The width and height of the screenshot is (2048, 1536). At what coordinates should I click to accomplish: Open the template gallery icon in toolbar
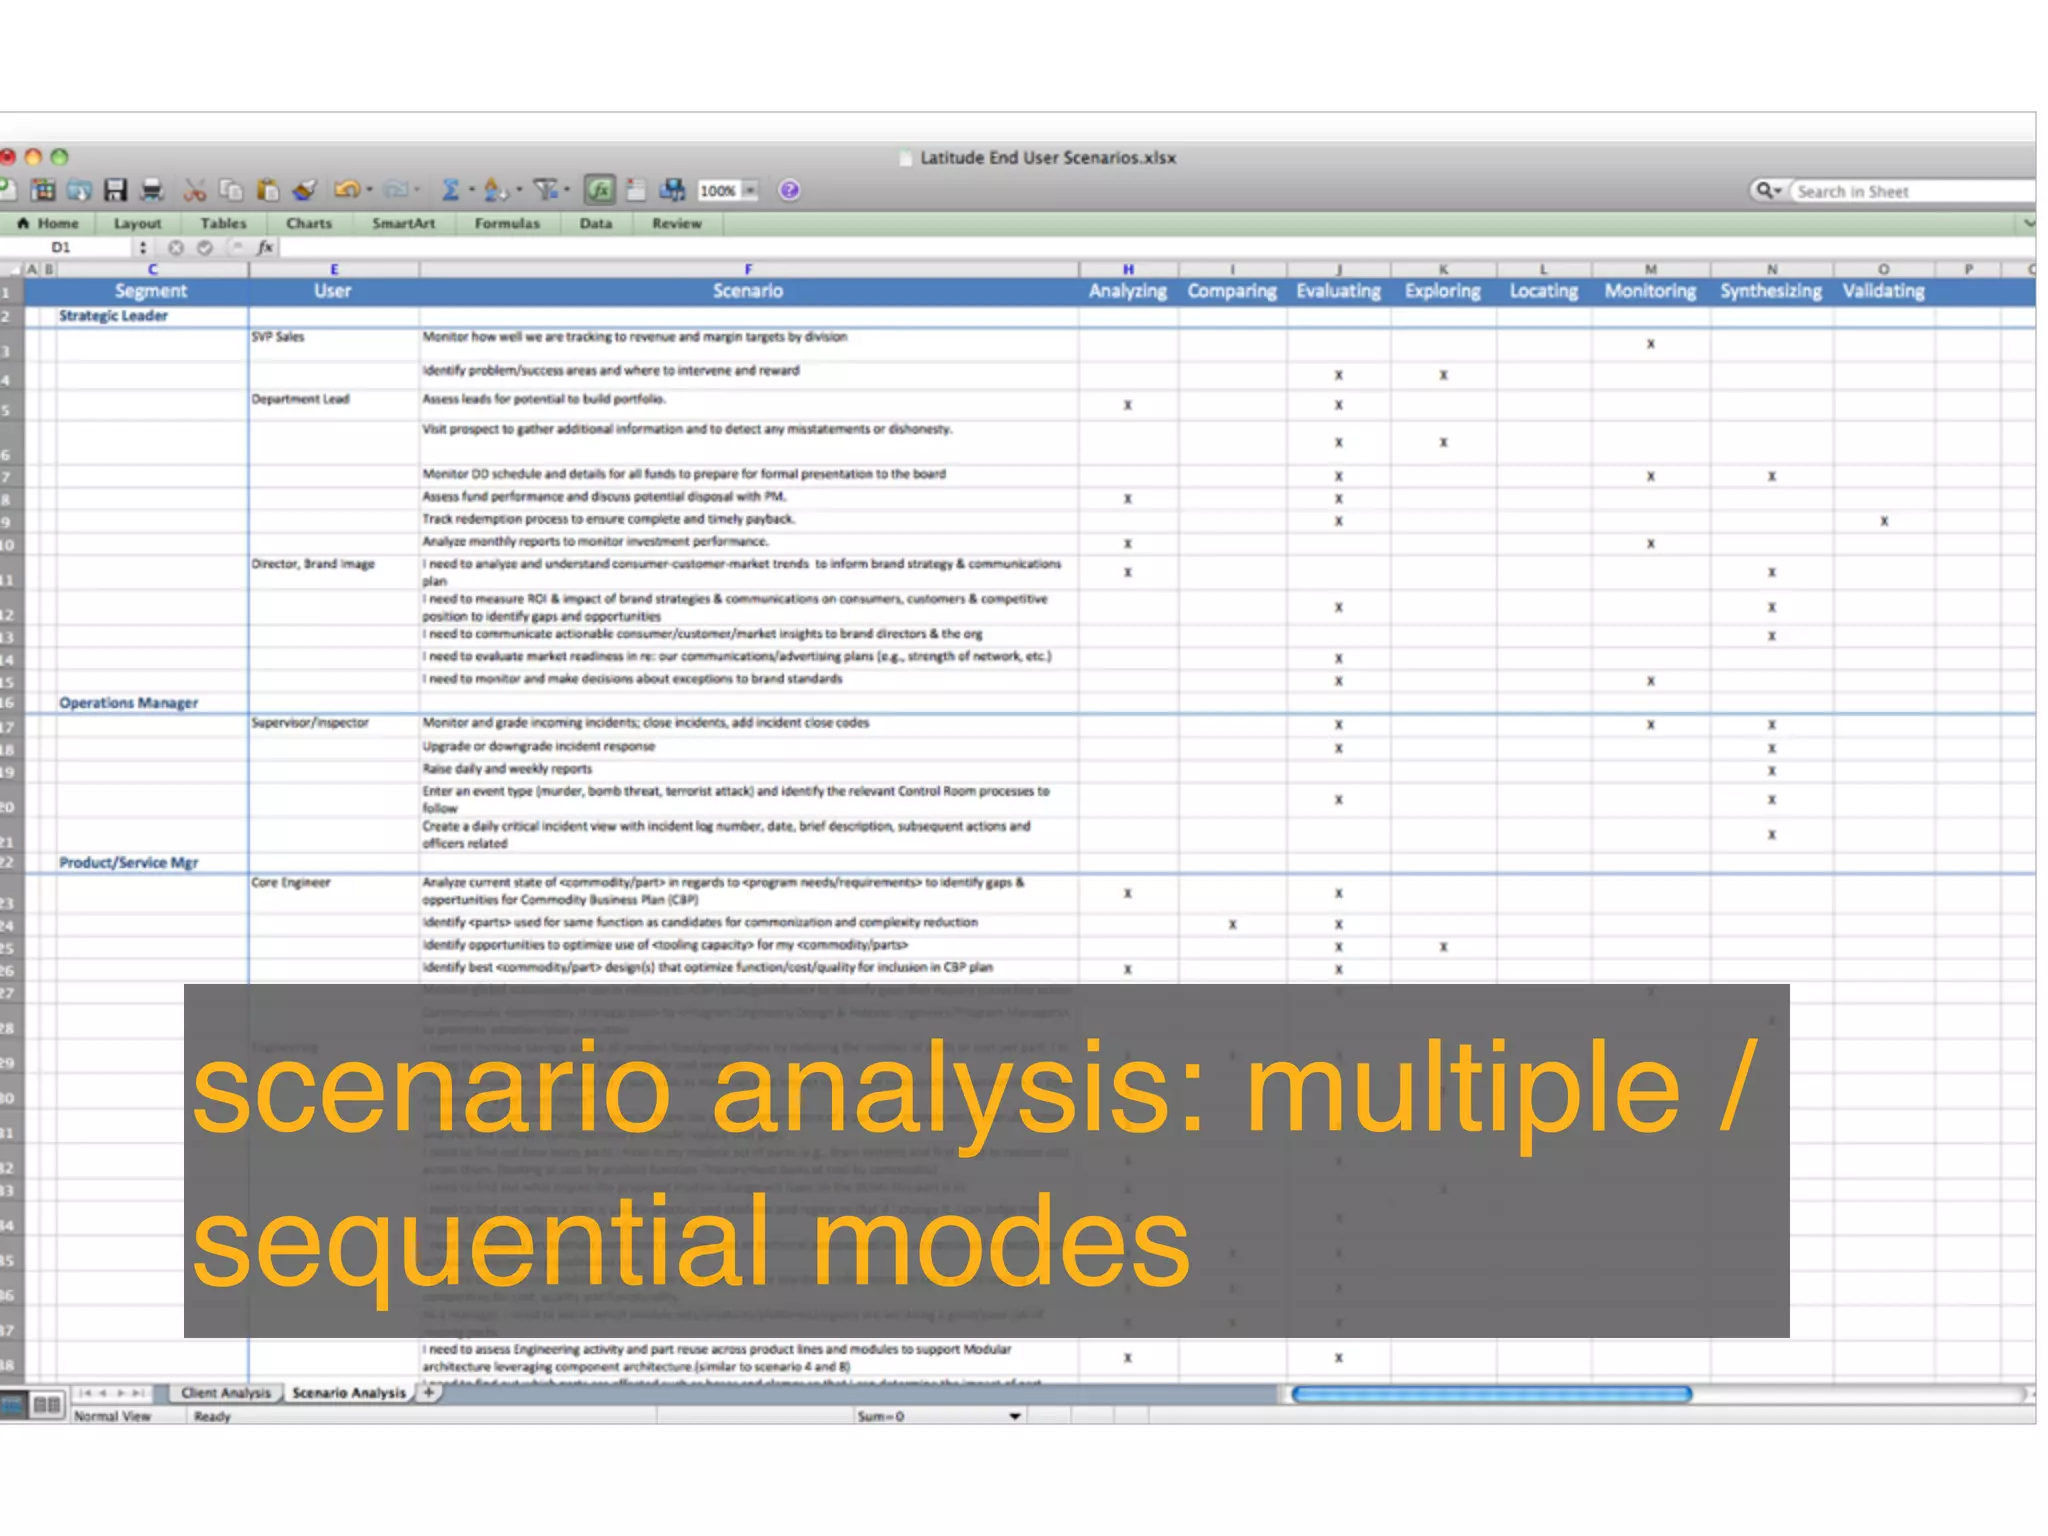43,190
